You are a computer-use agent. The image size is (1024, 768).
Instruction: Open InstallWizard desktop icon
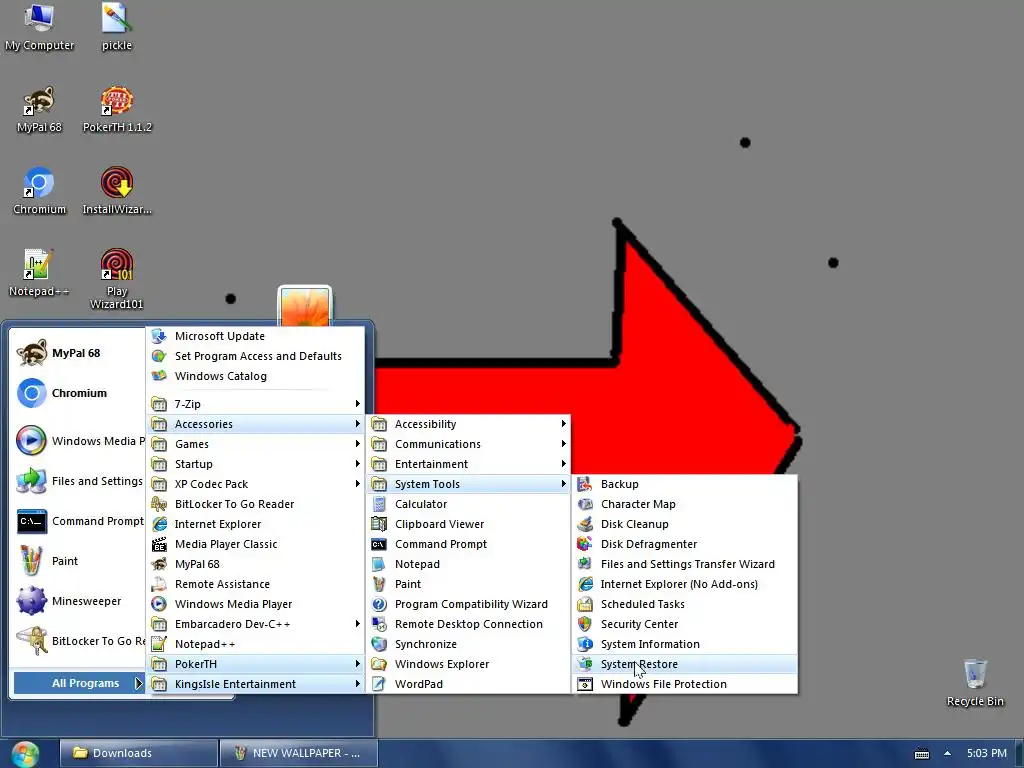117,191
